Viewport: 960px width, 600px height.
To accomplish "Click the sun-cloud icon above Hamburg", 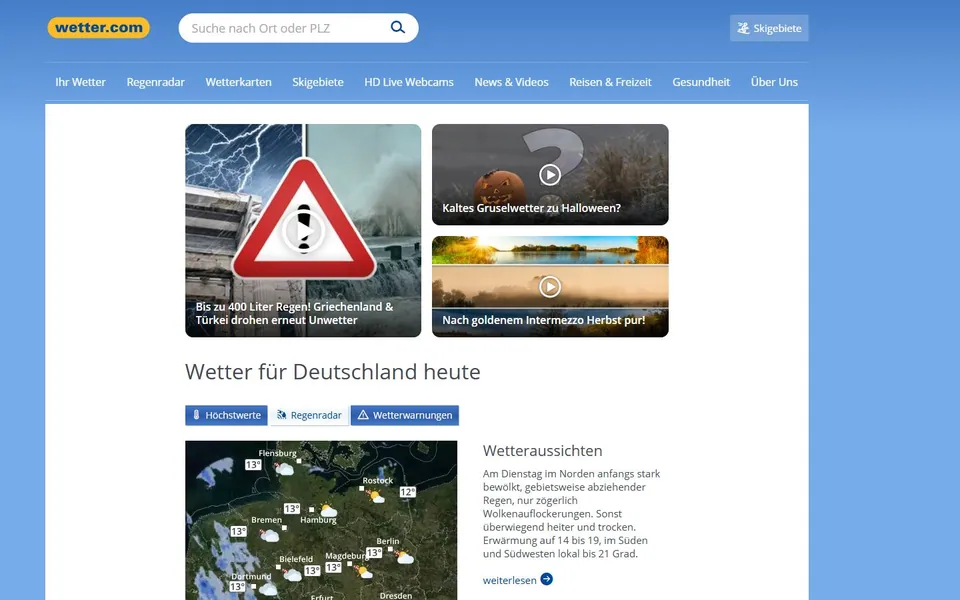I will click(328, 511).
